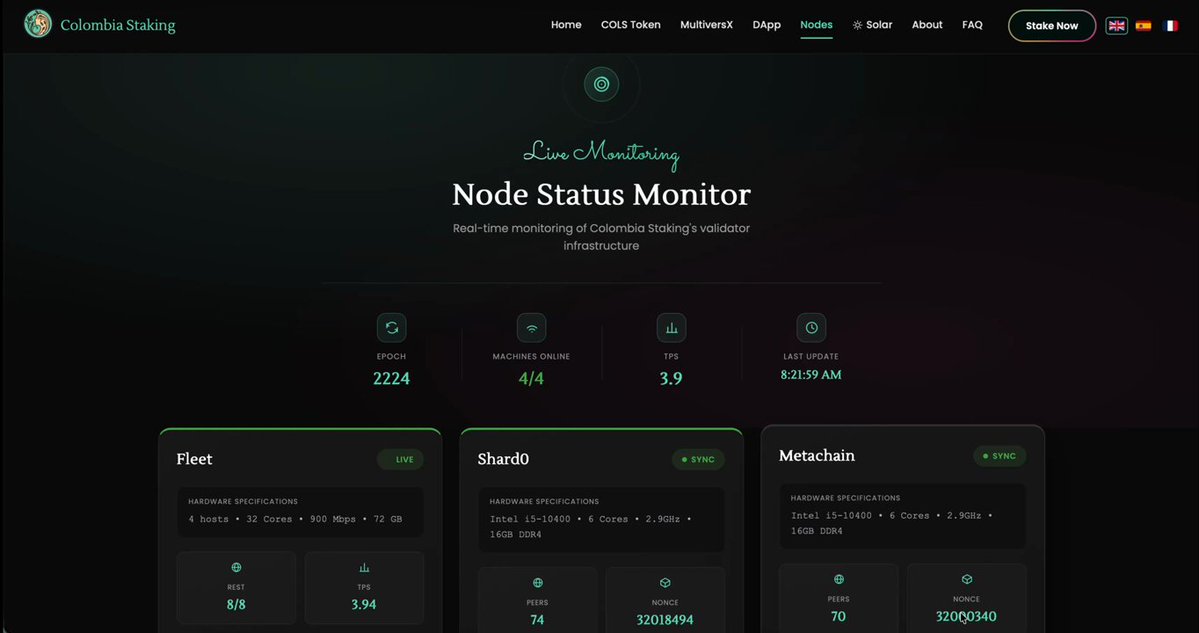Go to the MultiversX menu item
Viewport: 1199px width, 633px height.
(x=707, y=25)
